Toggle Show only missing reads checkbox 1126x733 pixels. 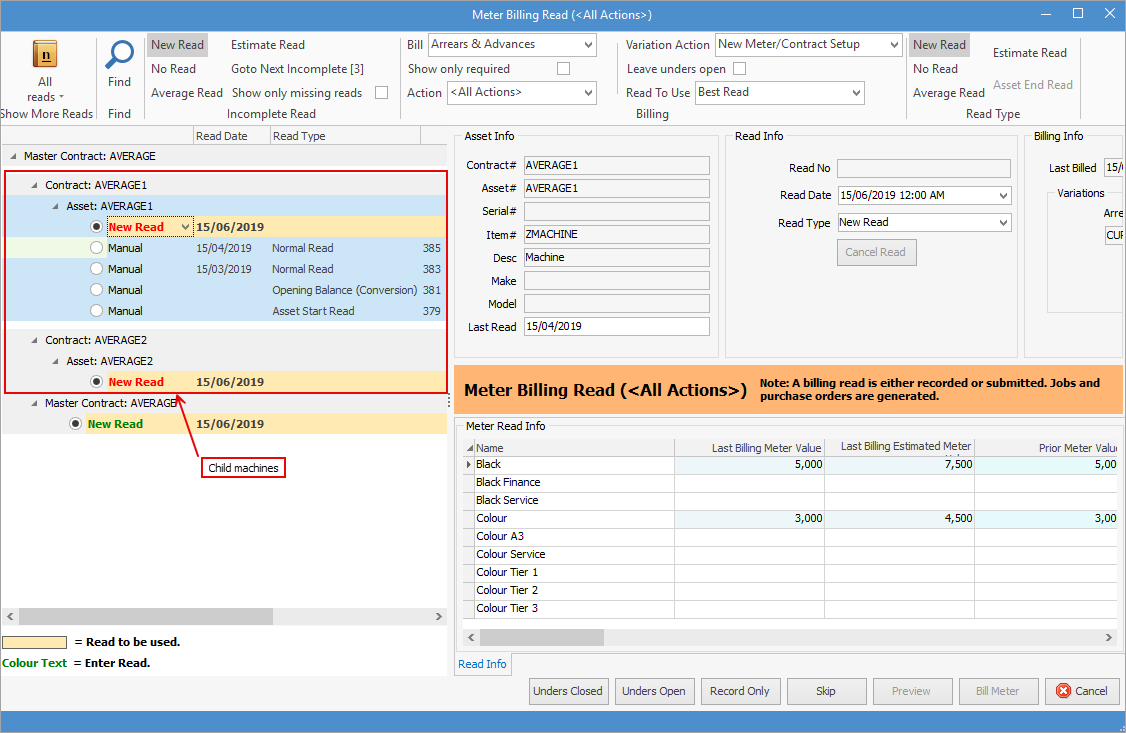point(381,93)
